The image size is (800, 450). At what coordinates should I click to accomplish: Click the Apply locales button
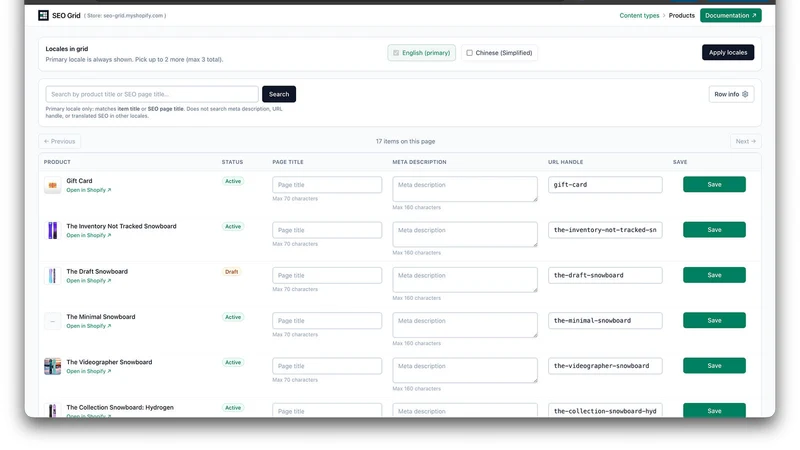pyautogui.click(x=728, y=52)
